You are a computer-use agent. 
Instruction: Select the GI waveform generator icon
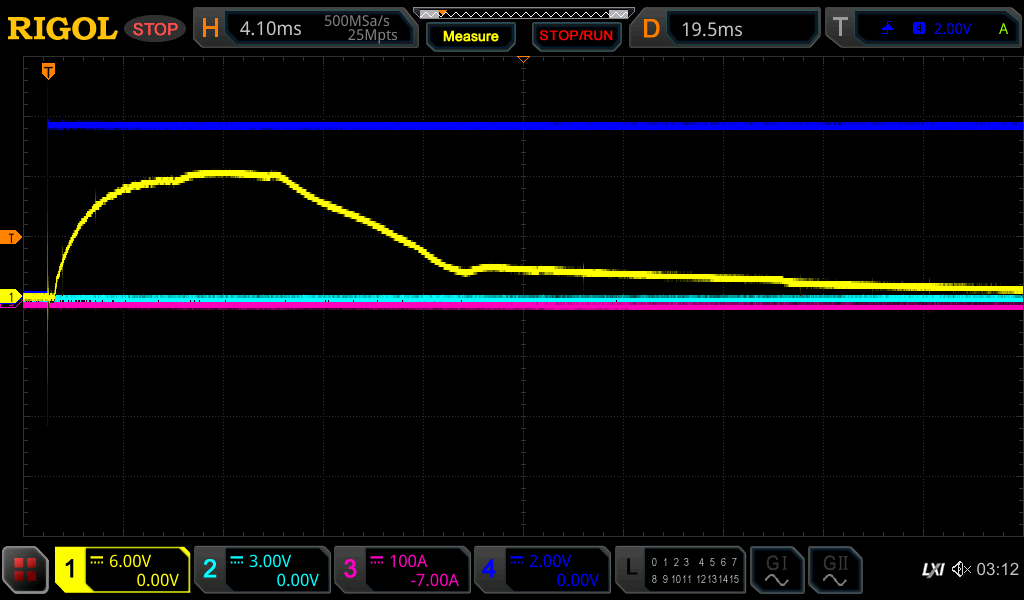[x=776, y=570]
